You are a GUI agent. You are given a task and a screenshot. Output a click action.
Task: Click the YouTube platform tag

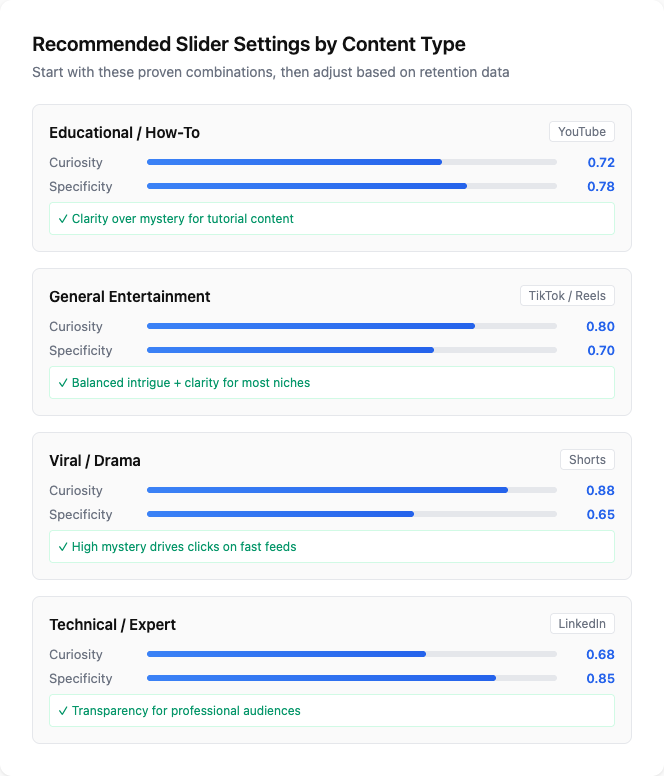[582, 132]
